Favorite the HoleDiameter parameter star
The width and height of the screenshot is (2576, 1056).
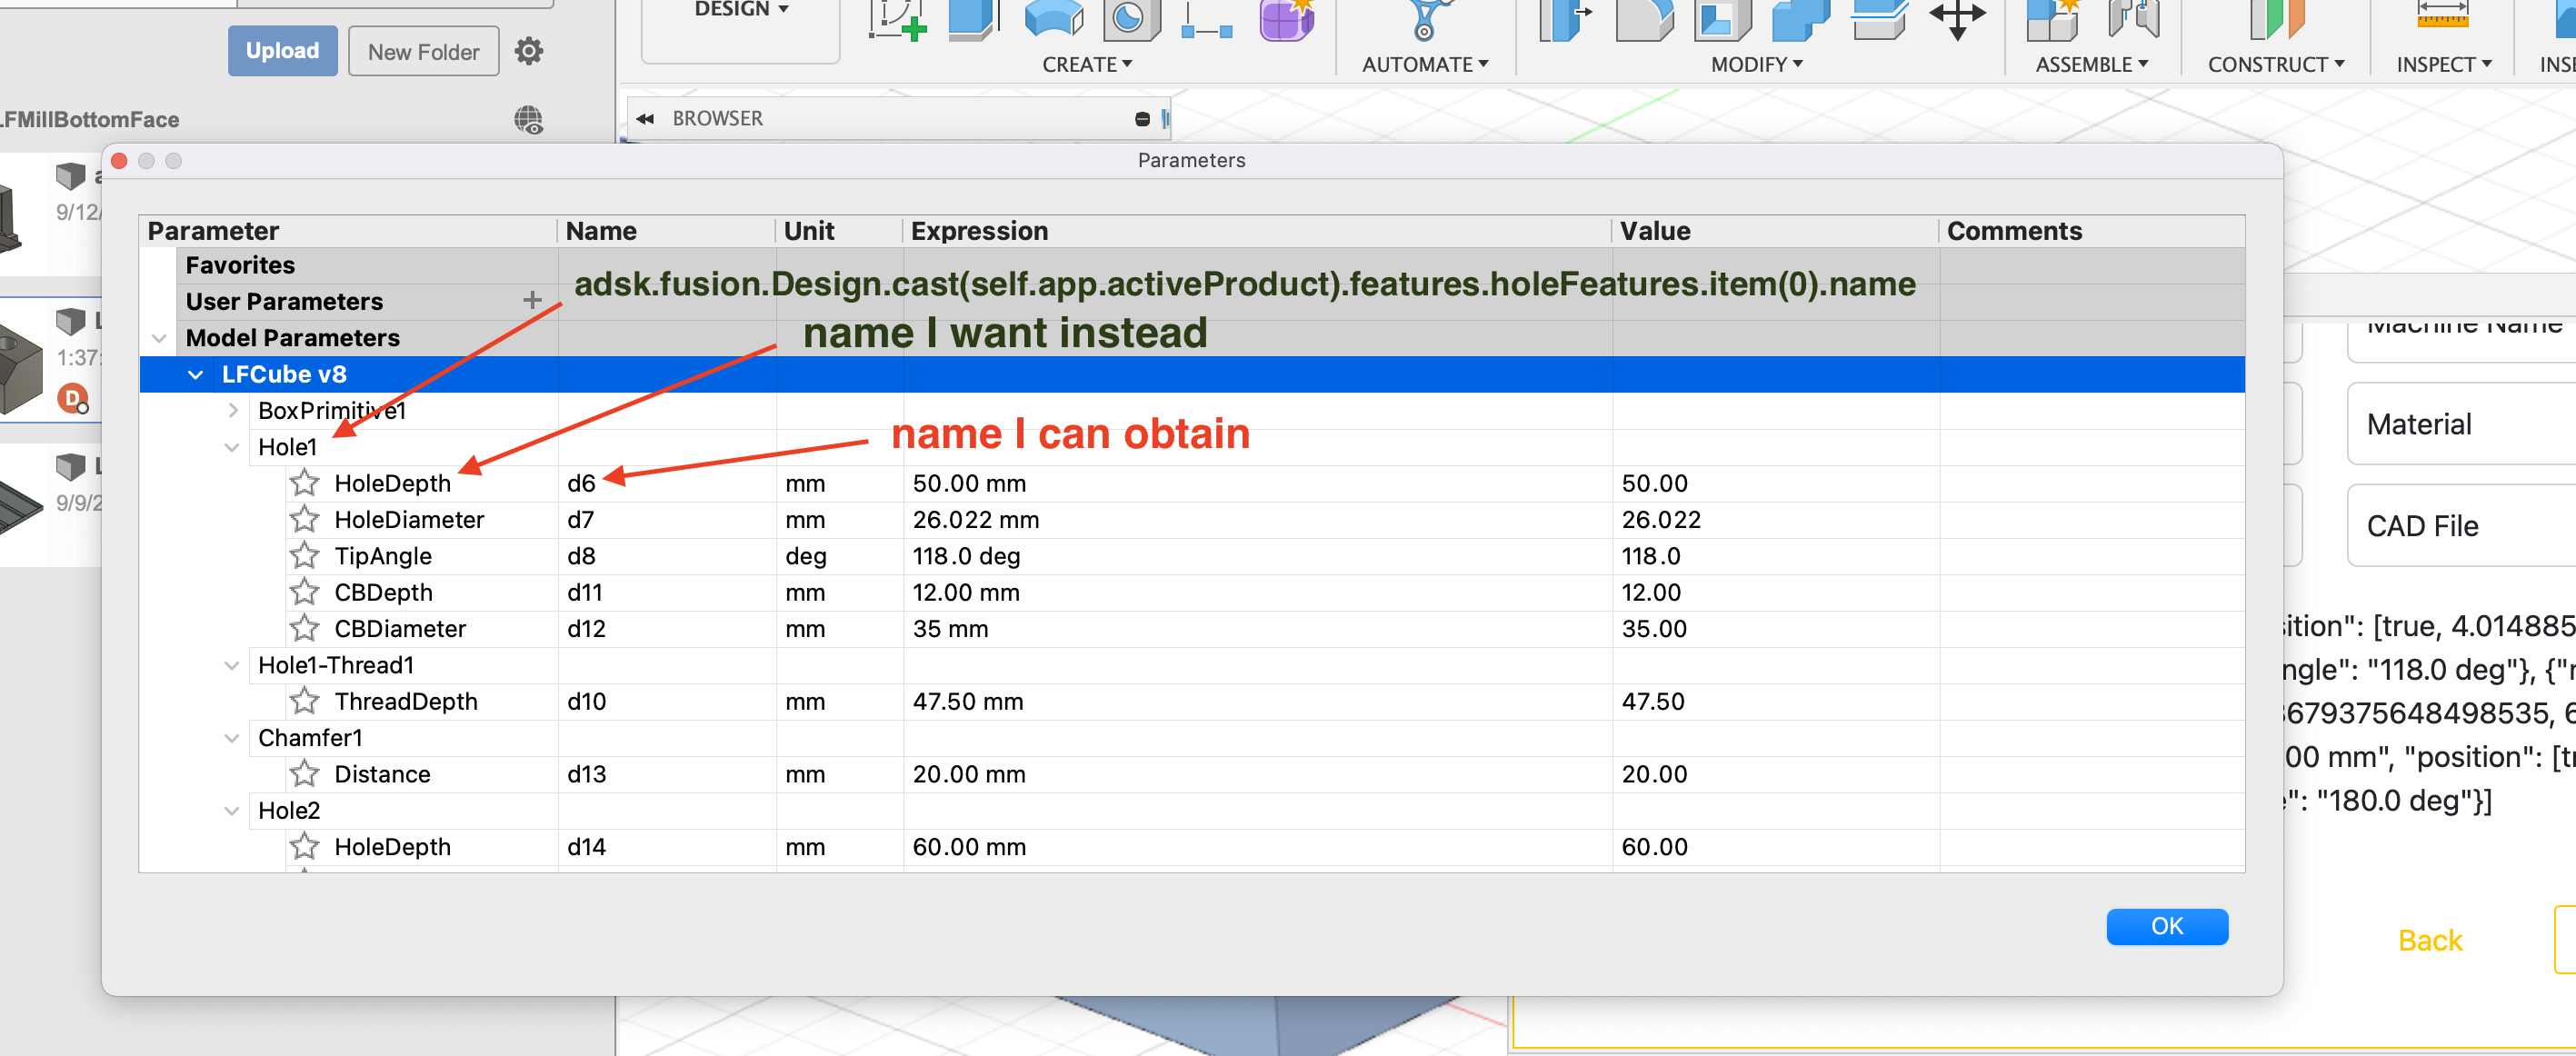[304, 520]
